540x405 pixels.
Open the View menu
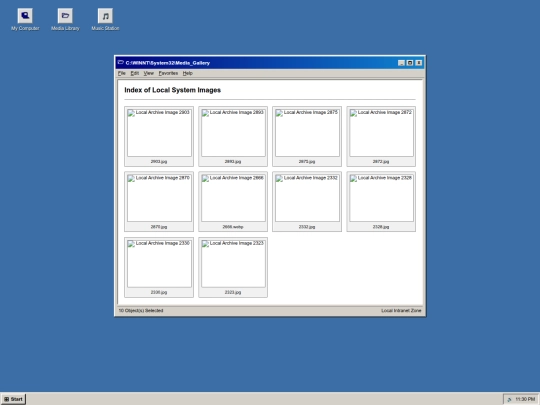coord(149,73)
